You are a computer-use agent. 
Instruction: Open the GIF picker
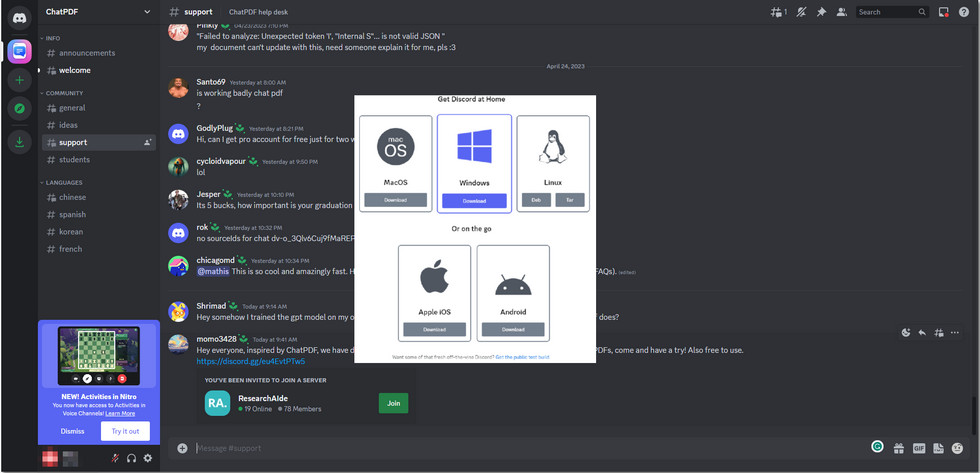pos(918,448)
